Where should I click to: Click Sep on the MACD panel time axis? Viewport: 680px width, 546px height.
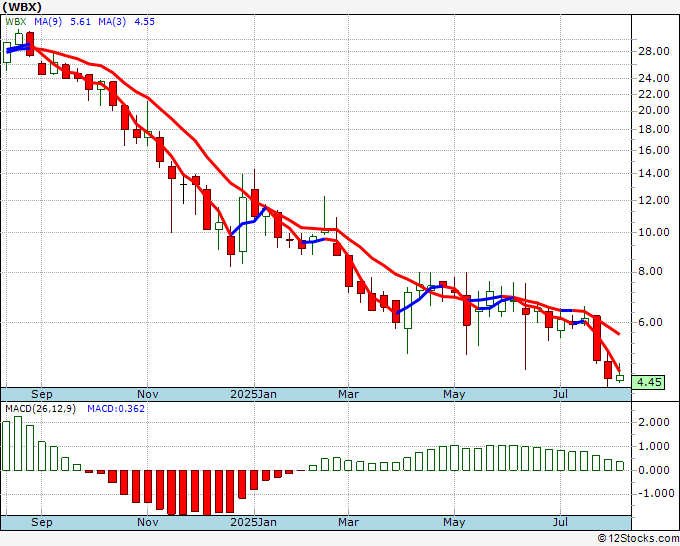click(x=42, y=522)
